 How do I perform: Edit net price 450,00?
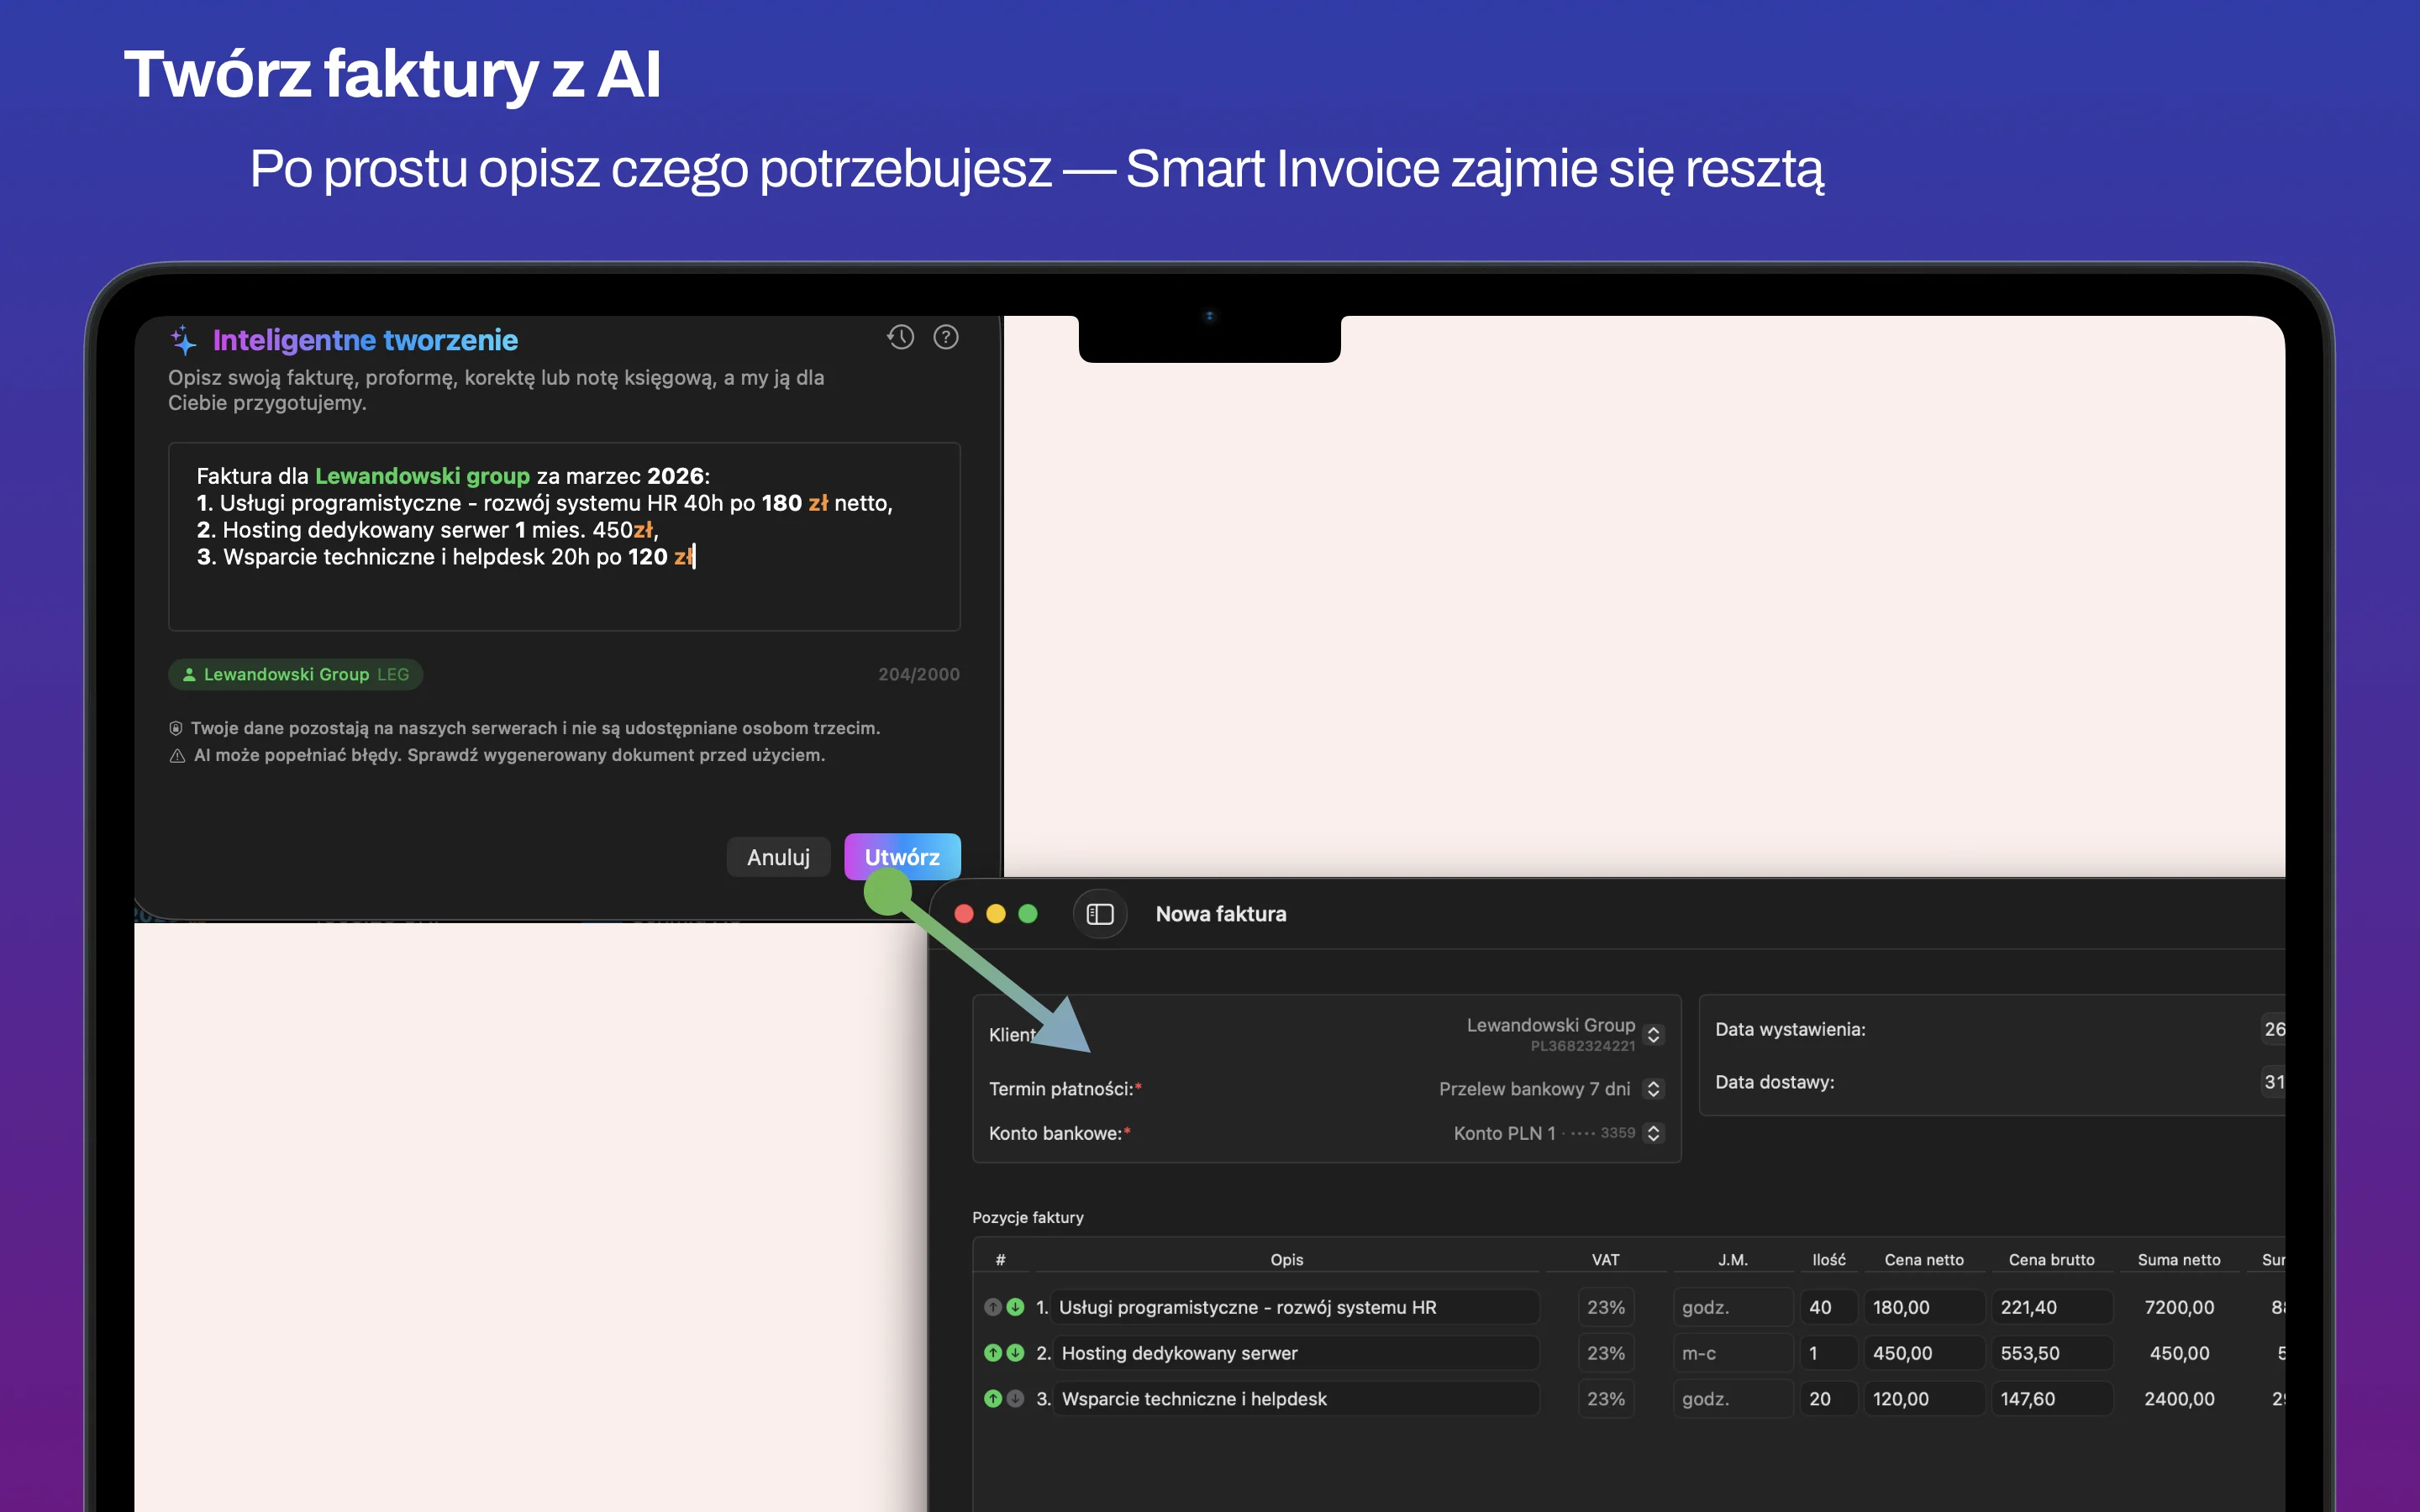tap(1924, 1353)
